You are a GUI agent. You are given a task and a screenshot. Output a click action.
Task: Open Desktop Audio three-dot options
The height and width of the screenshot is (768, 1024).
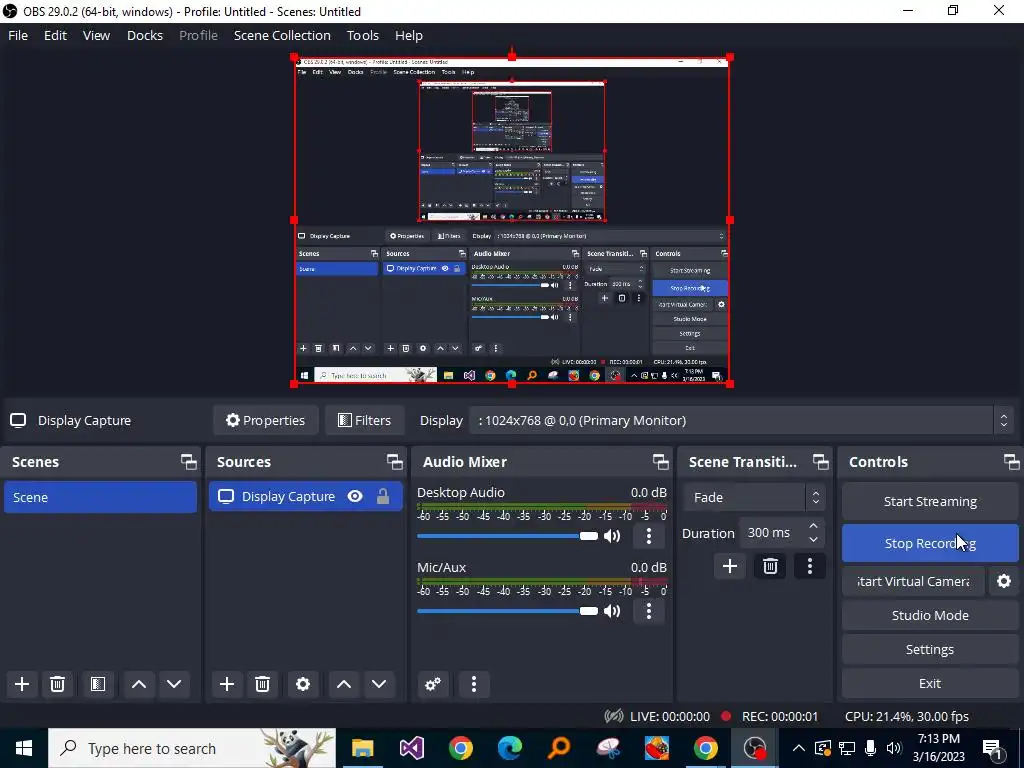coord(648,536)
